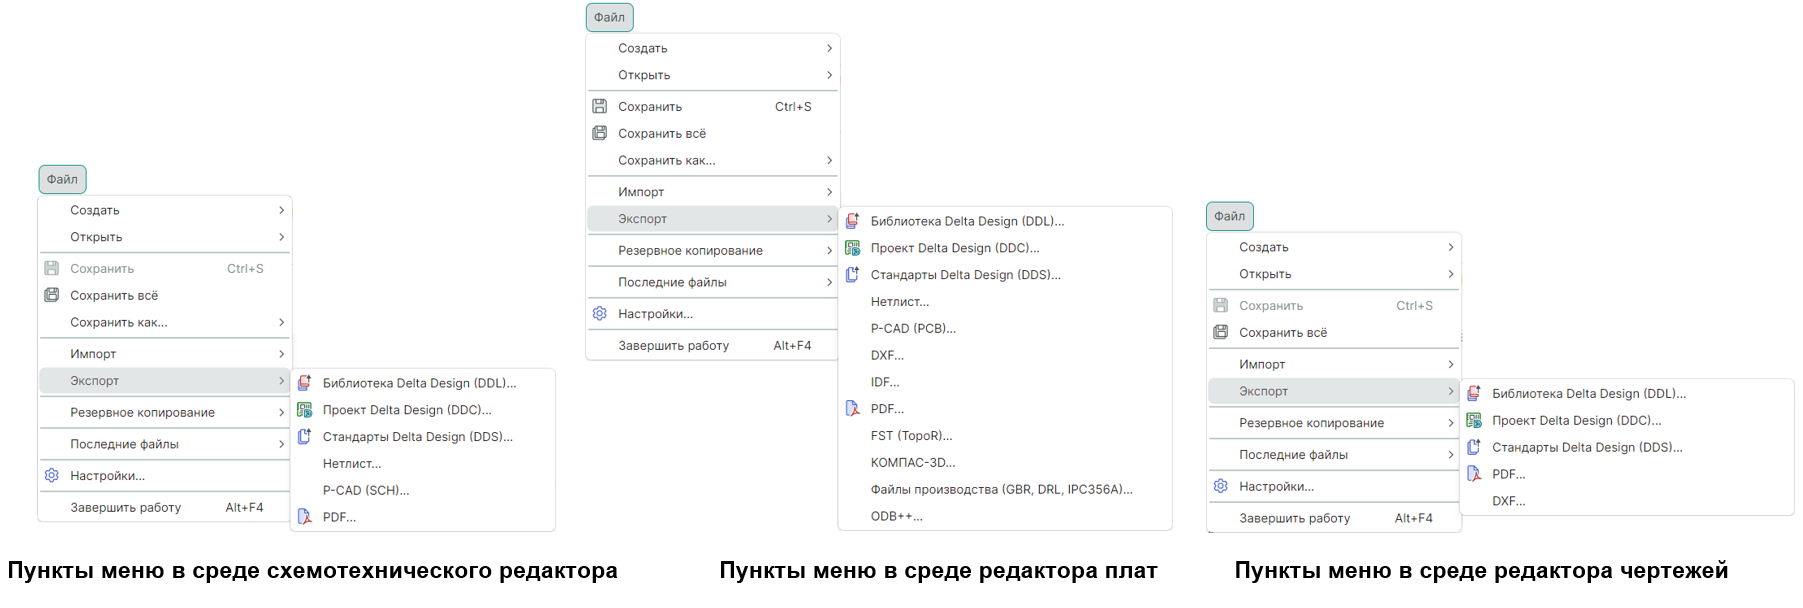Screen dimensions: 1803x608
Task: Click PDF icon in drawing editor export submenu
Action: pos(1474,474)
